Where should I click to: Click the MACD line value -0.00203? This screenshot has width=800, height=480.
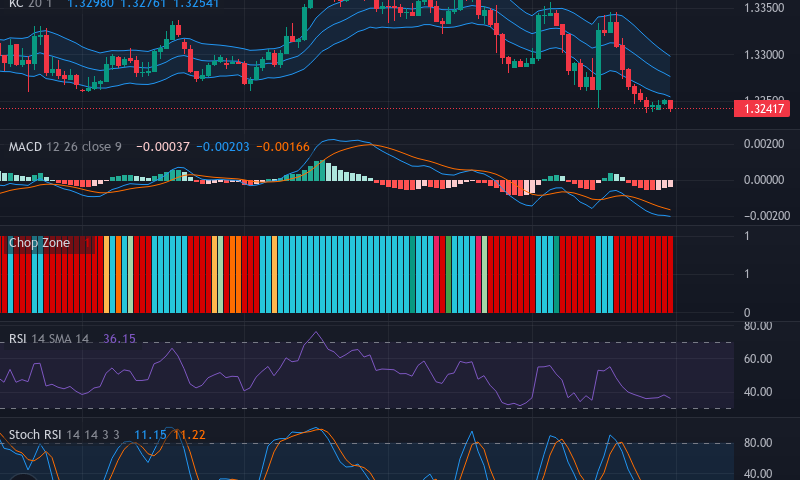click(223, 147)
